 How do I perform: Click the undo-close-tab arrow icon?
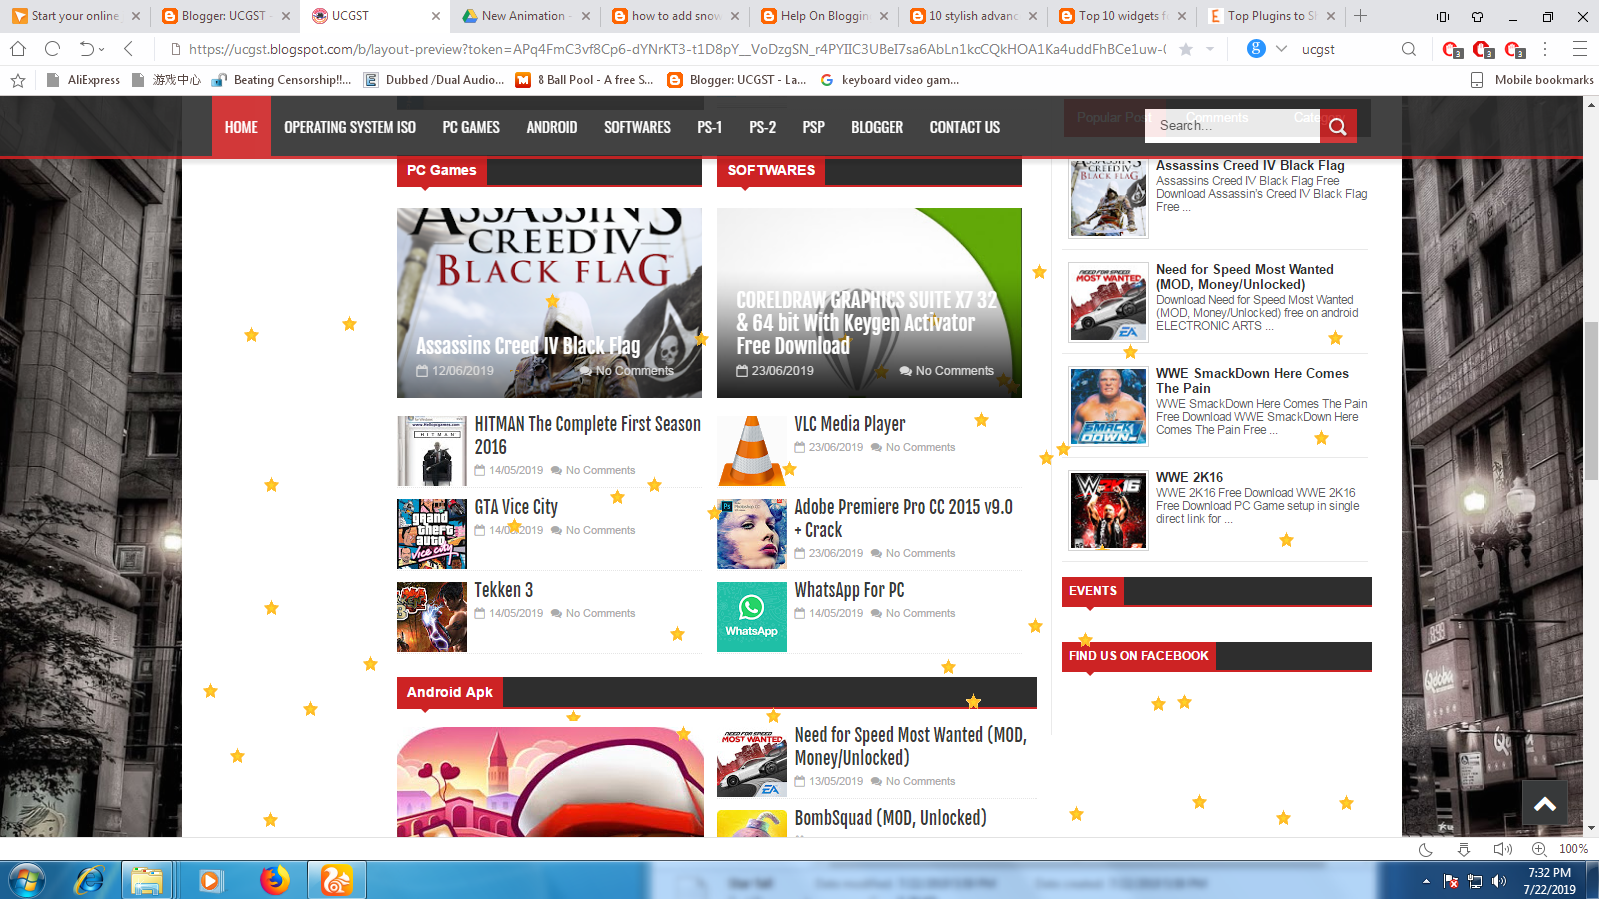(x=87, y=49)
